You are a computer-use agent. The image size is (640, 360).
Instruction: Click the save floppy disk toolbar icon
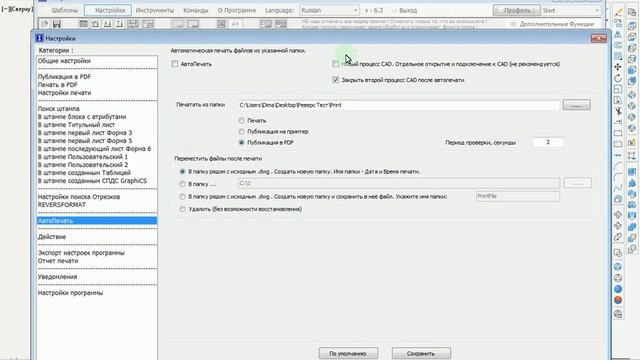coord(57,24)
